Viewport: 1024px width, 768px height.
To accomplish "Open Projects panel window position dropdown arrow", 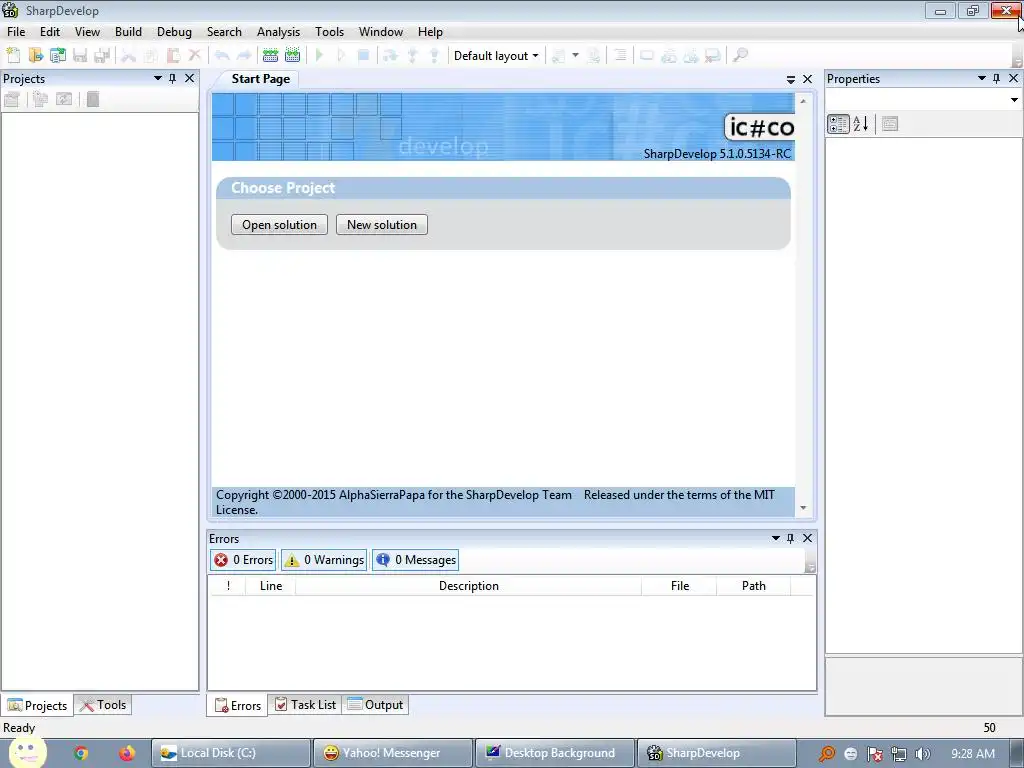I will (157, 78).
